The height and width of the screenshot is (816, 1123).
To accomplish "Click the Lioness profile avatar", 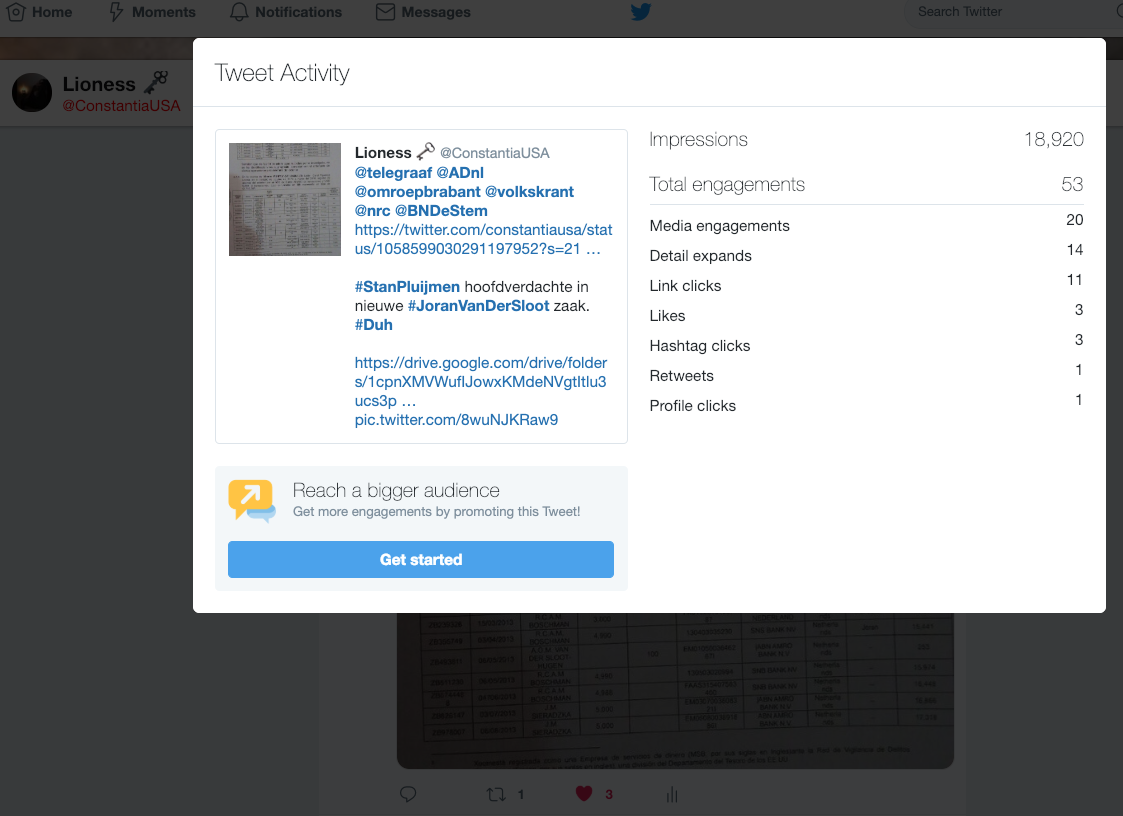I will pyautogui.click(x=32, y=93).
